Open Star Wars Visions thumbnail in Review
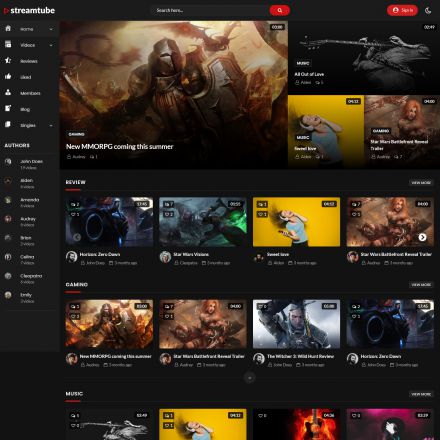Image resolution: width=440 pixels, height=440 pixels. pyautogui.click(x=203, y=222)
